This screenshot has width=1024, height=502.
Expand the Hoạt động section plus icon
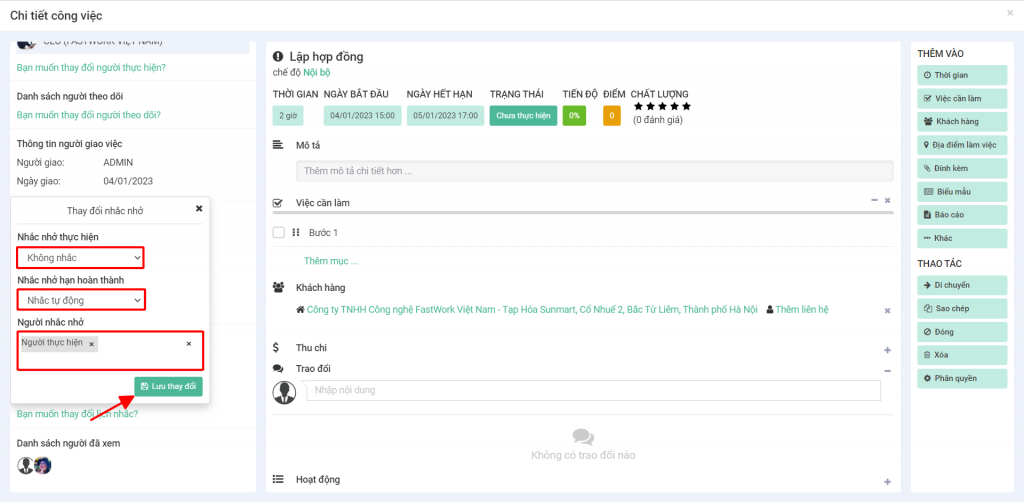coord(887,482)
